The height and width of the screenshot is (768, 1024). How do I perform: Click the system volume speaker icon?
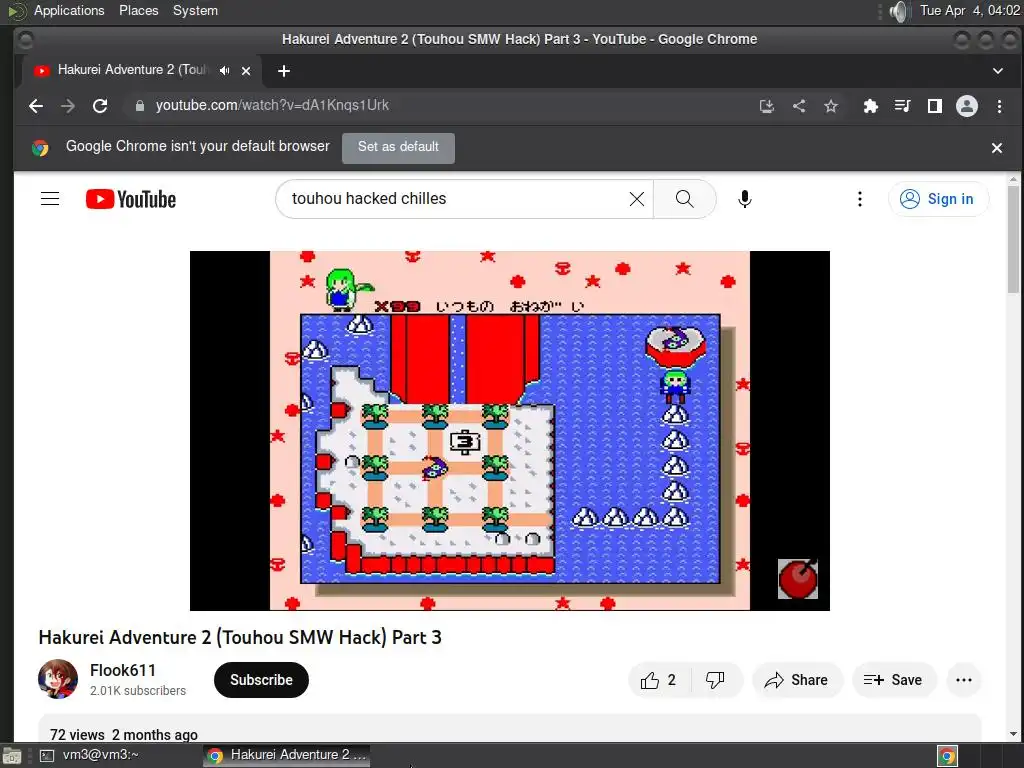pos(900,11)
